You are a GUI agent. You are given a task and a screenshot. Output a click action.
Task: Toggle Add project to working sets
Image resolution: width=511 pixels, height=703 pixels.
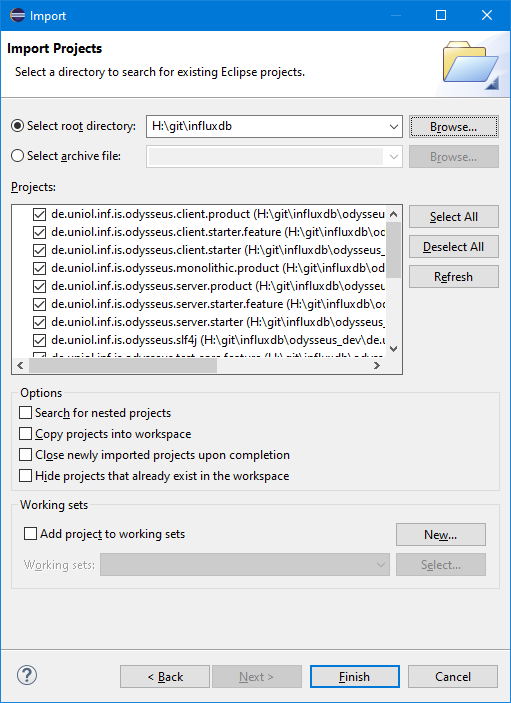pos(30,534)
